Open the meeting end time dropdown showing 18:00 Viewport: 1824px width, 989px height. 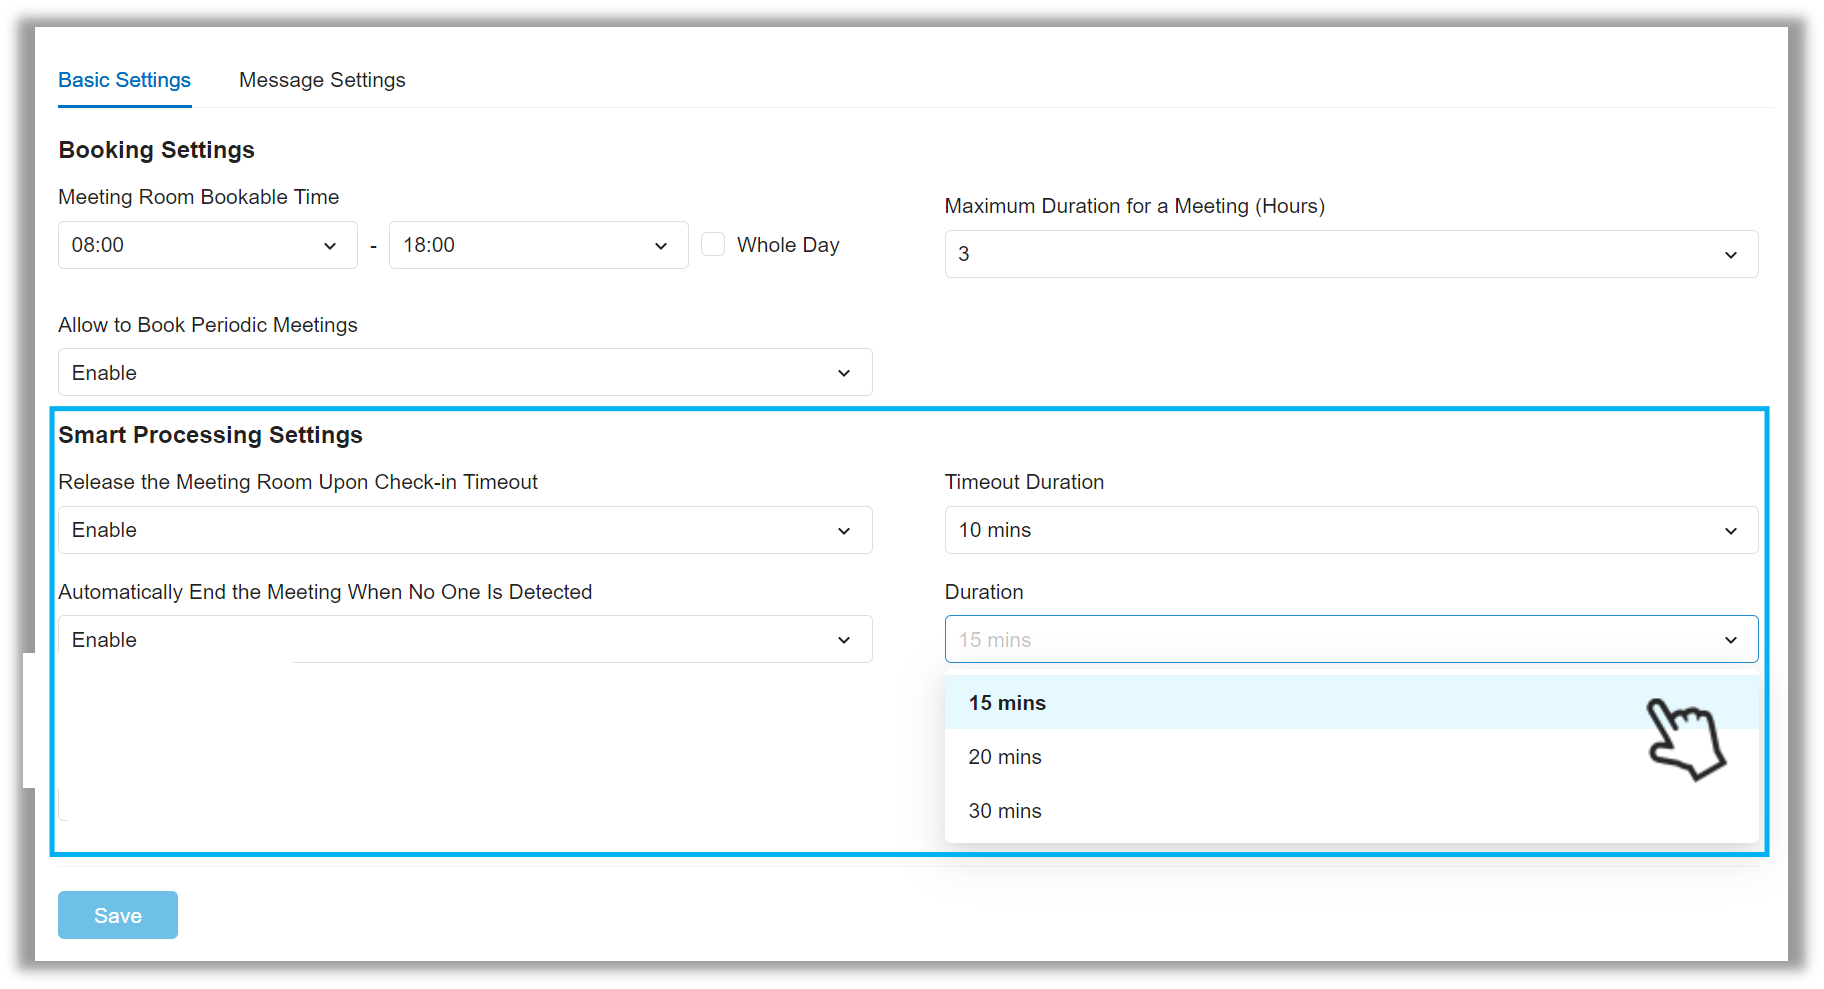(x=538, y=245)
